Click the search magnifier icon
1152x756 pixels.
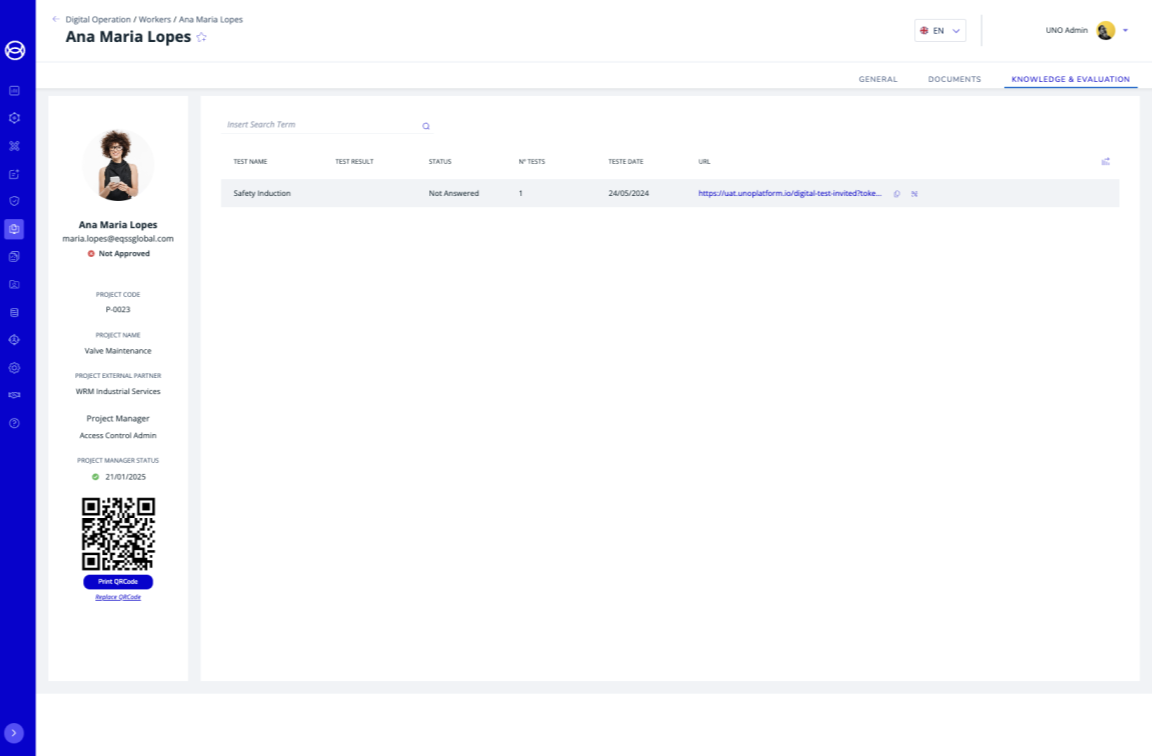pyautogui.click(x=426, y=126)
